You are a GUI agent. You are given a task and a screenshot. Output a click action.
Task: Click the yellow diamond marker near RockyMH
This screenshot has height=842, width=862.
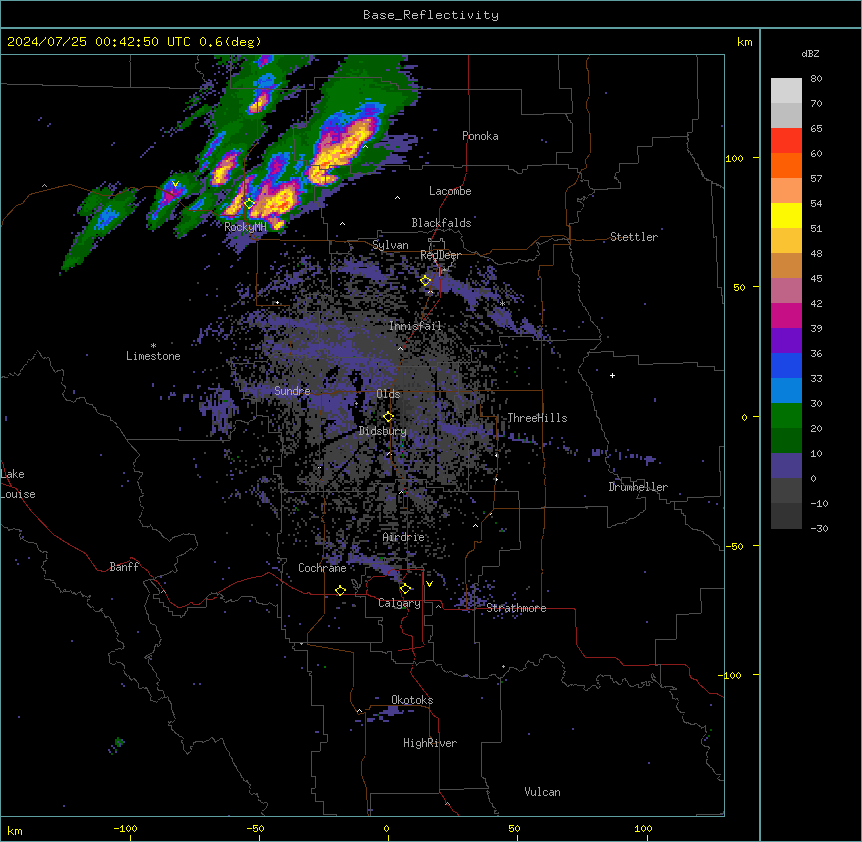click(249, 203)
